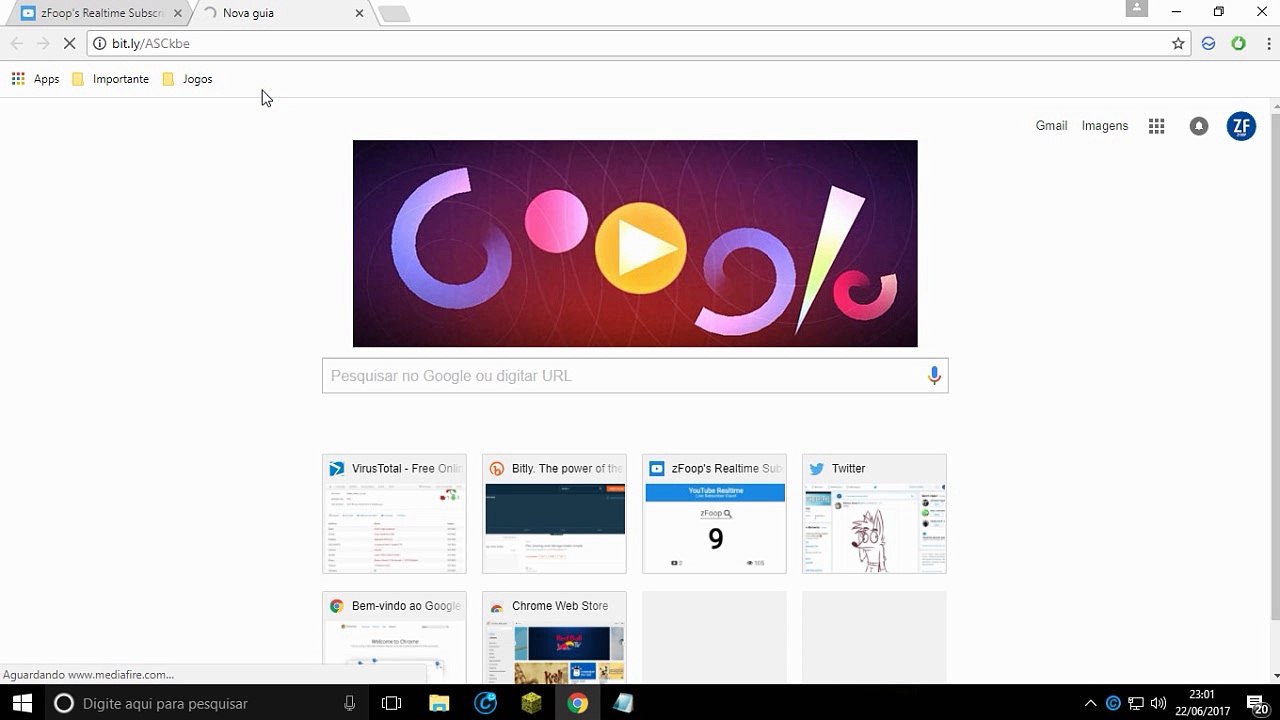
Task: Go to Gmail
Action: [x=1051, y=126]
